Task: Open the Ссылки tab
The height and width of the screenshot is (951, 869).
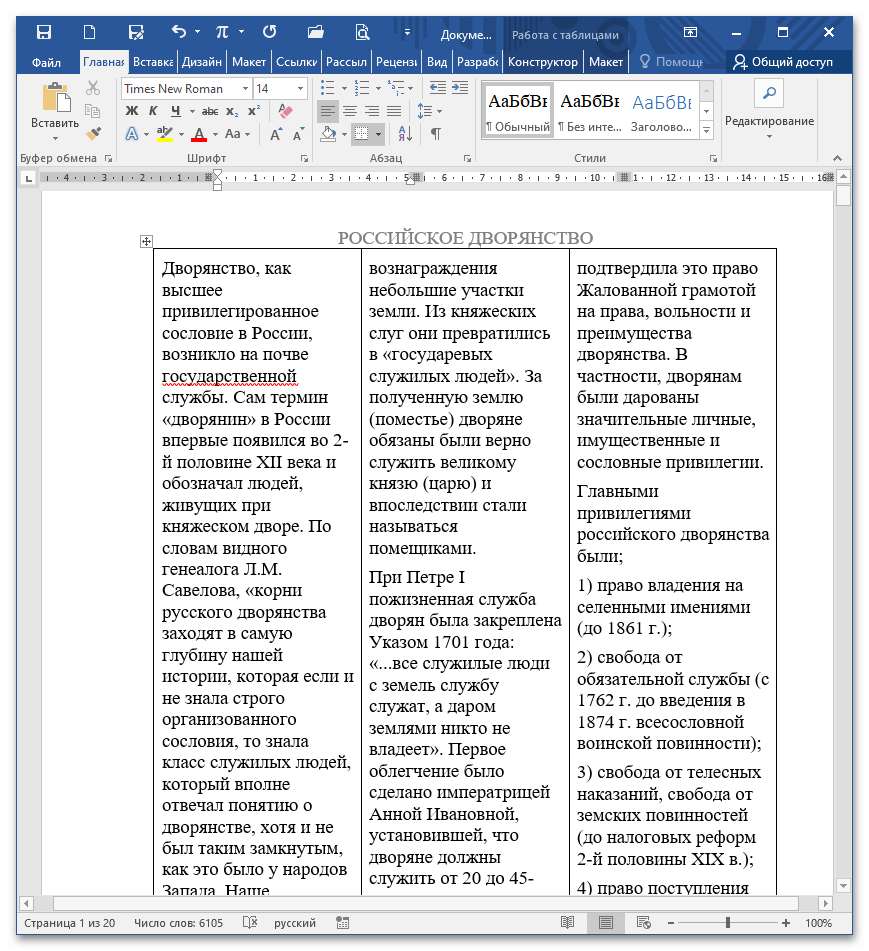Action: [297, 62]
